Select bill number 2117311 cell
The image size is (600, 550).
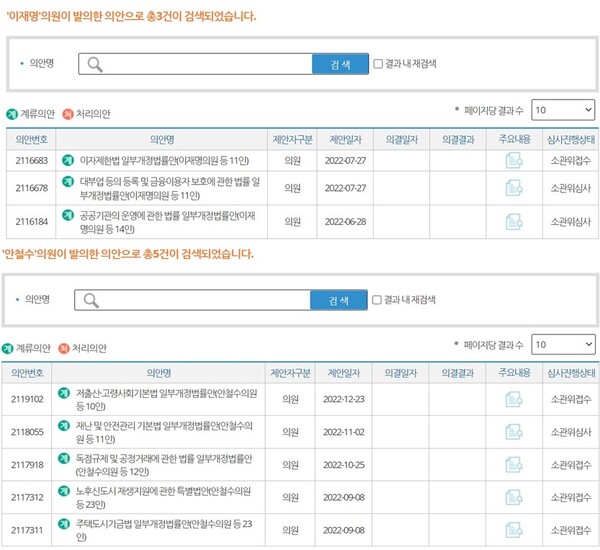pos(27,530)
